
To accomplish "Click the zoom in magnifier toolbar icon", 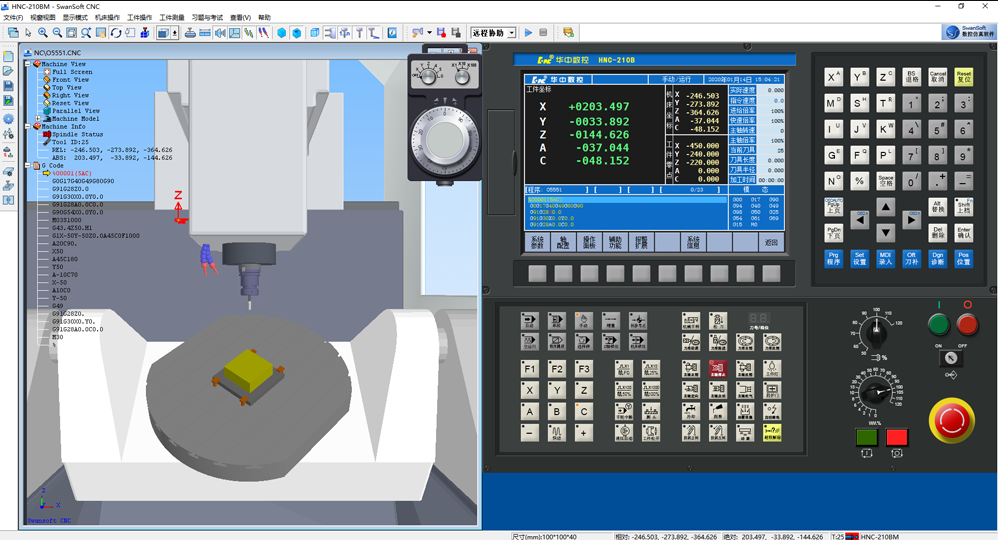I will pyautogui.click(x=43, y=33).
